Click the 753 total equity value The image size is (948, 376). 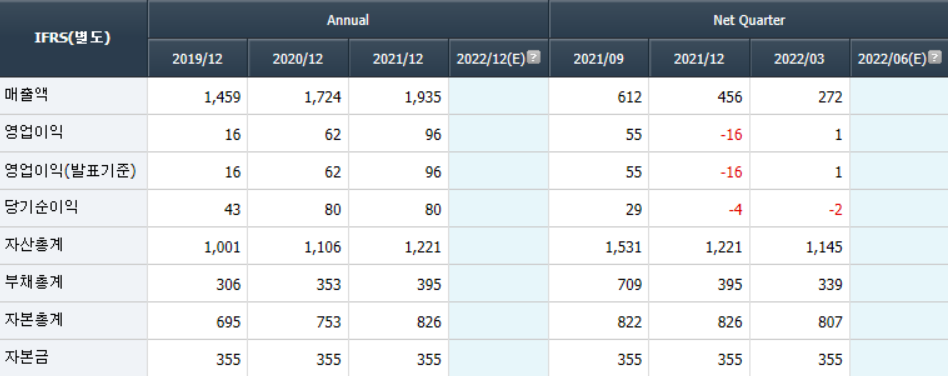329,322
